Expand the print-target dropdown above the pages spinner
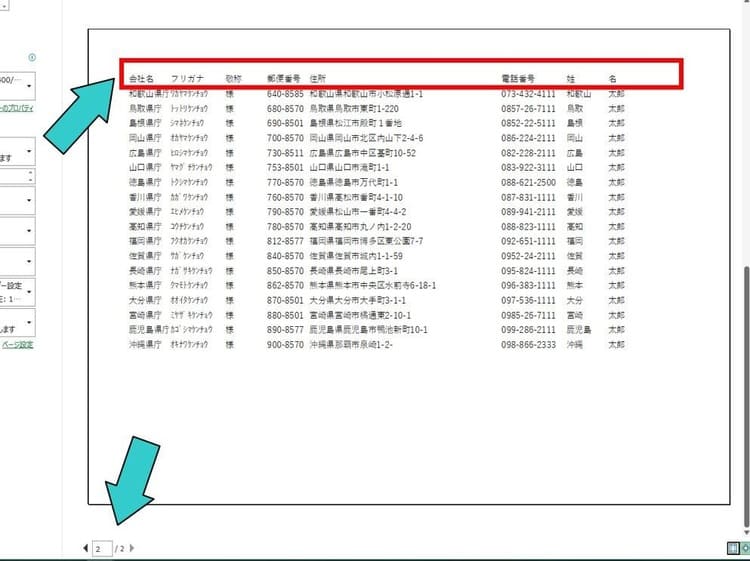 click(17, 152)
